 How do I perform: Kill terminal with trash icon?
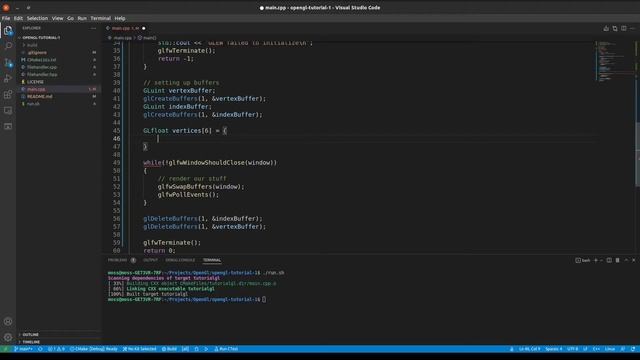(x=618, y=260)
